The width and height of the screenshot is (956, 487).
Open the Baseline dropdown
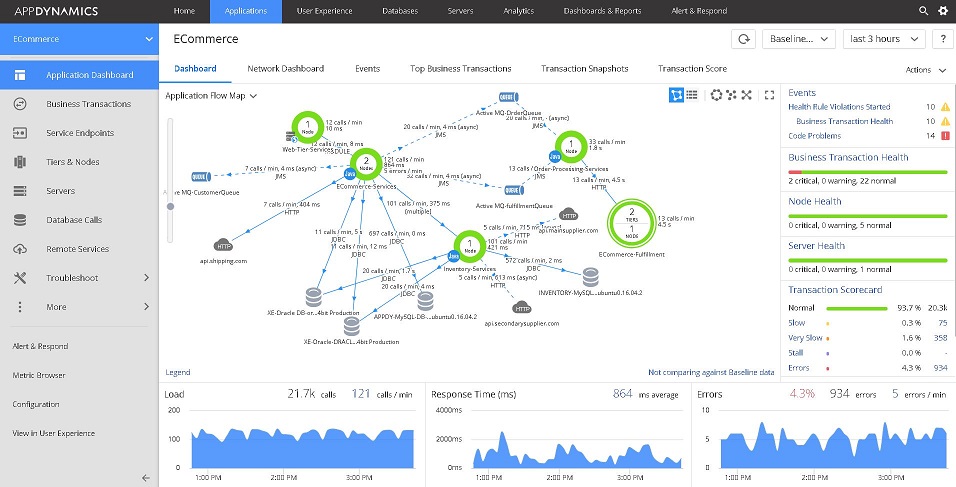tap(799, 39)
